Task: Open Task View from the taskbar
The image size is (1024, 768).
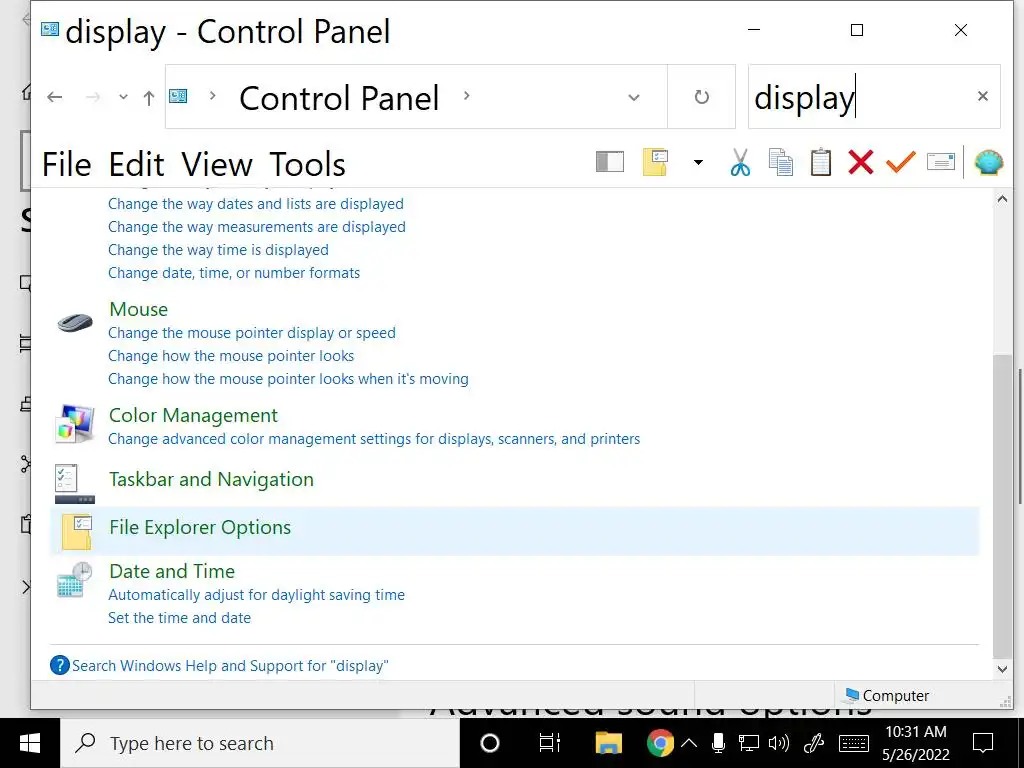Action: (549, 743)
